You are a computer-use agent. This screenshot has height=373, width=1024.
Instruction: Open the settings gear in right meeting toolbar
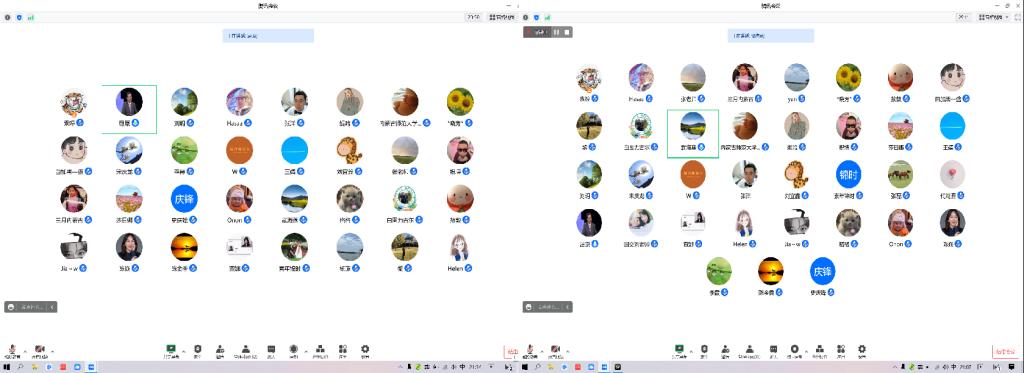pos(862,349)
